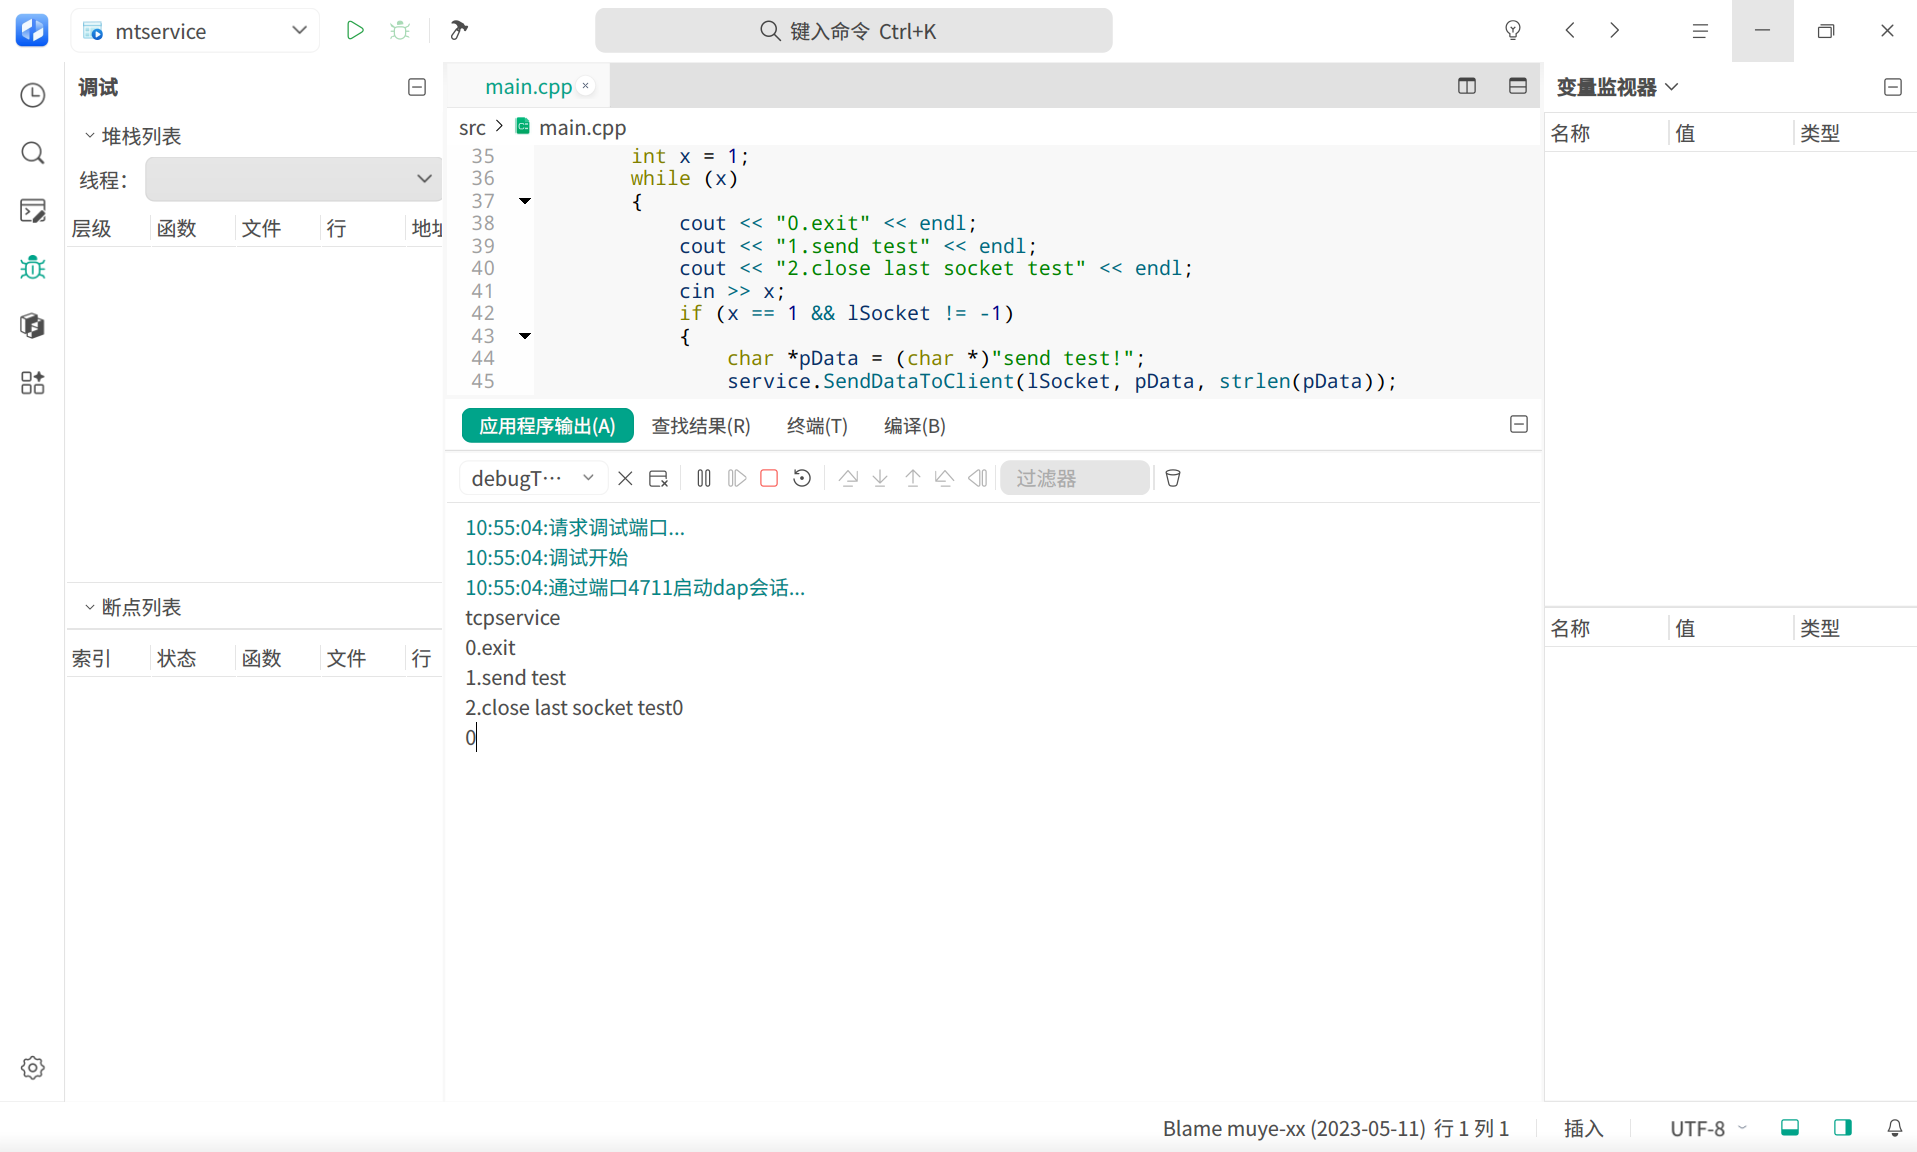Switch to 终端(T) tab
Image resolution: width=1917 pixels, height=1152 pixels.
coord(817,425)
